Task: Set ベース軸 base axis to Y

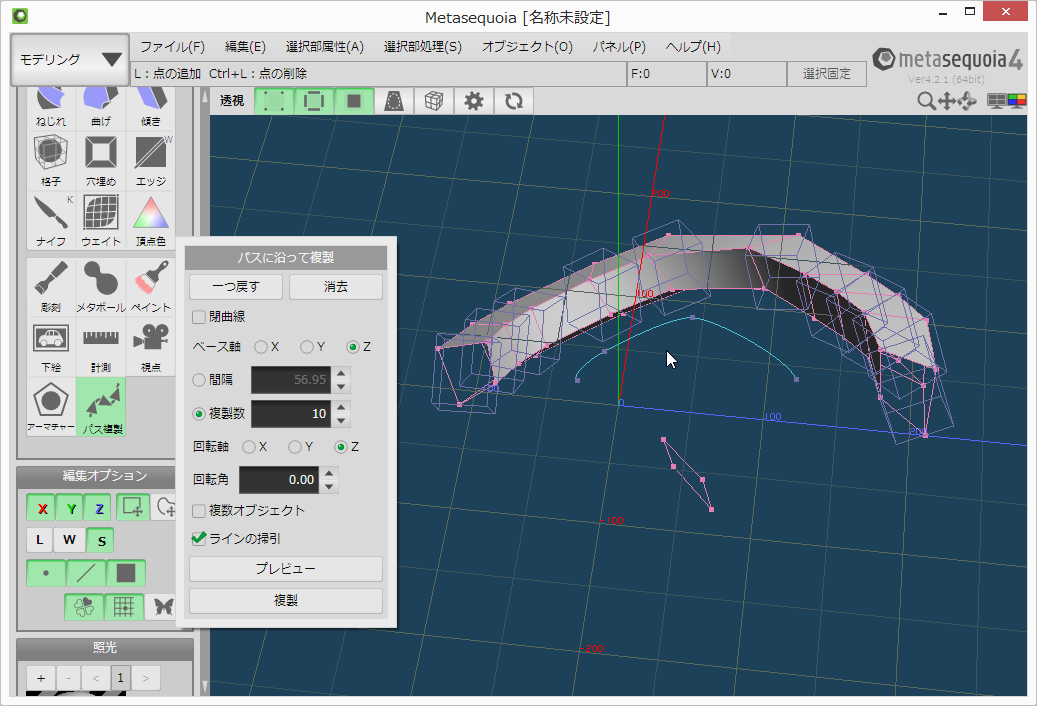Action: click(x=306, y=347)
